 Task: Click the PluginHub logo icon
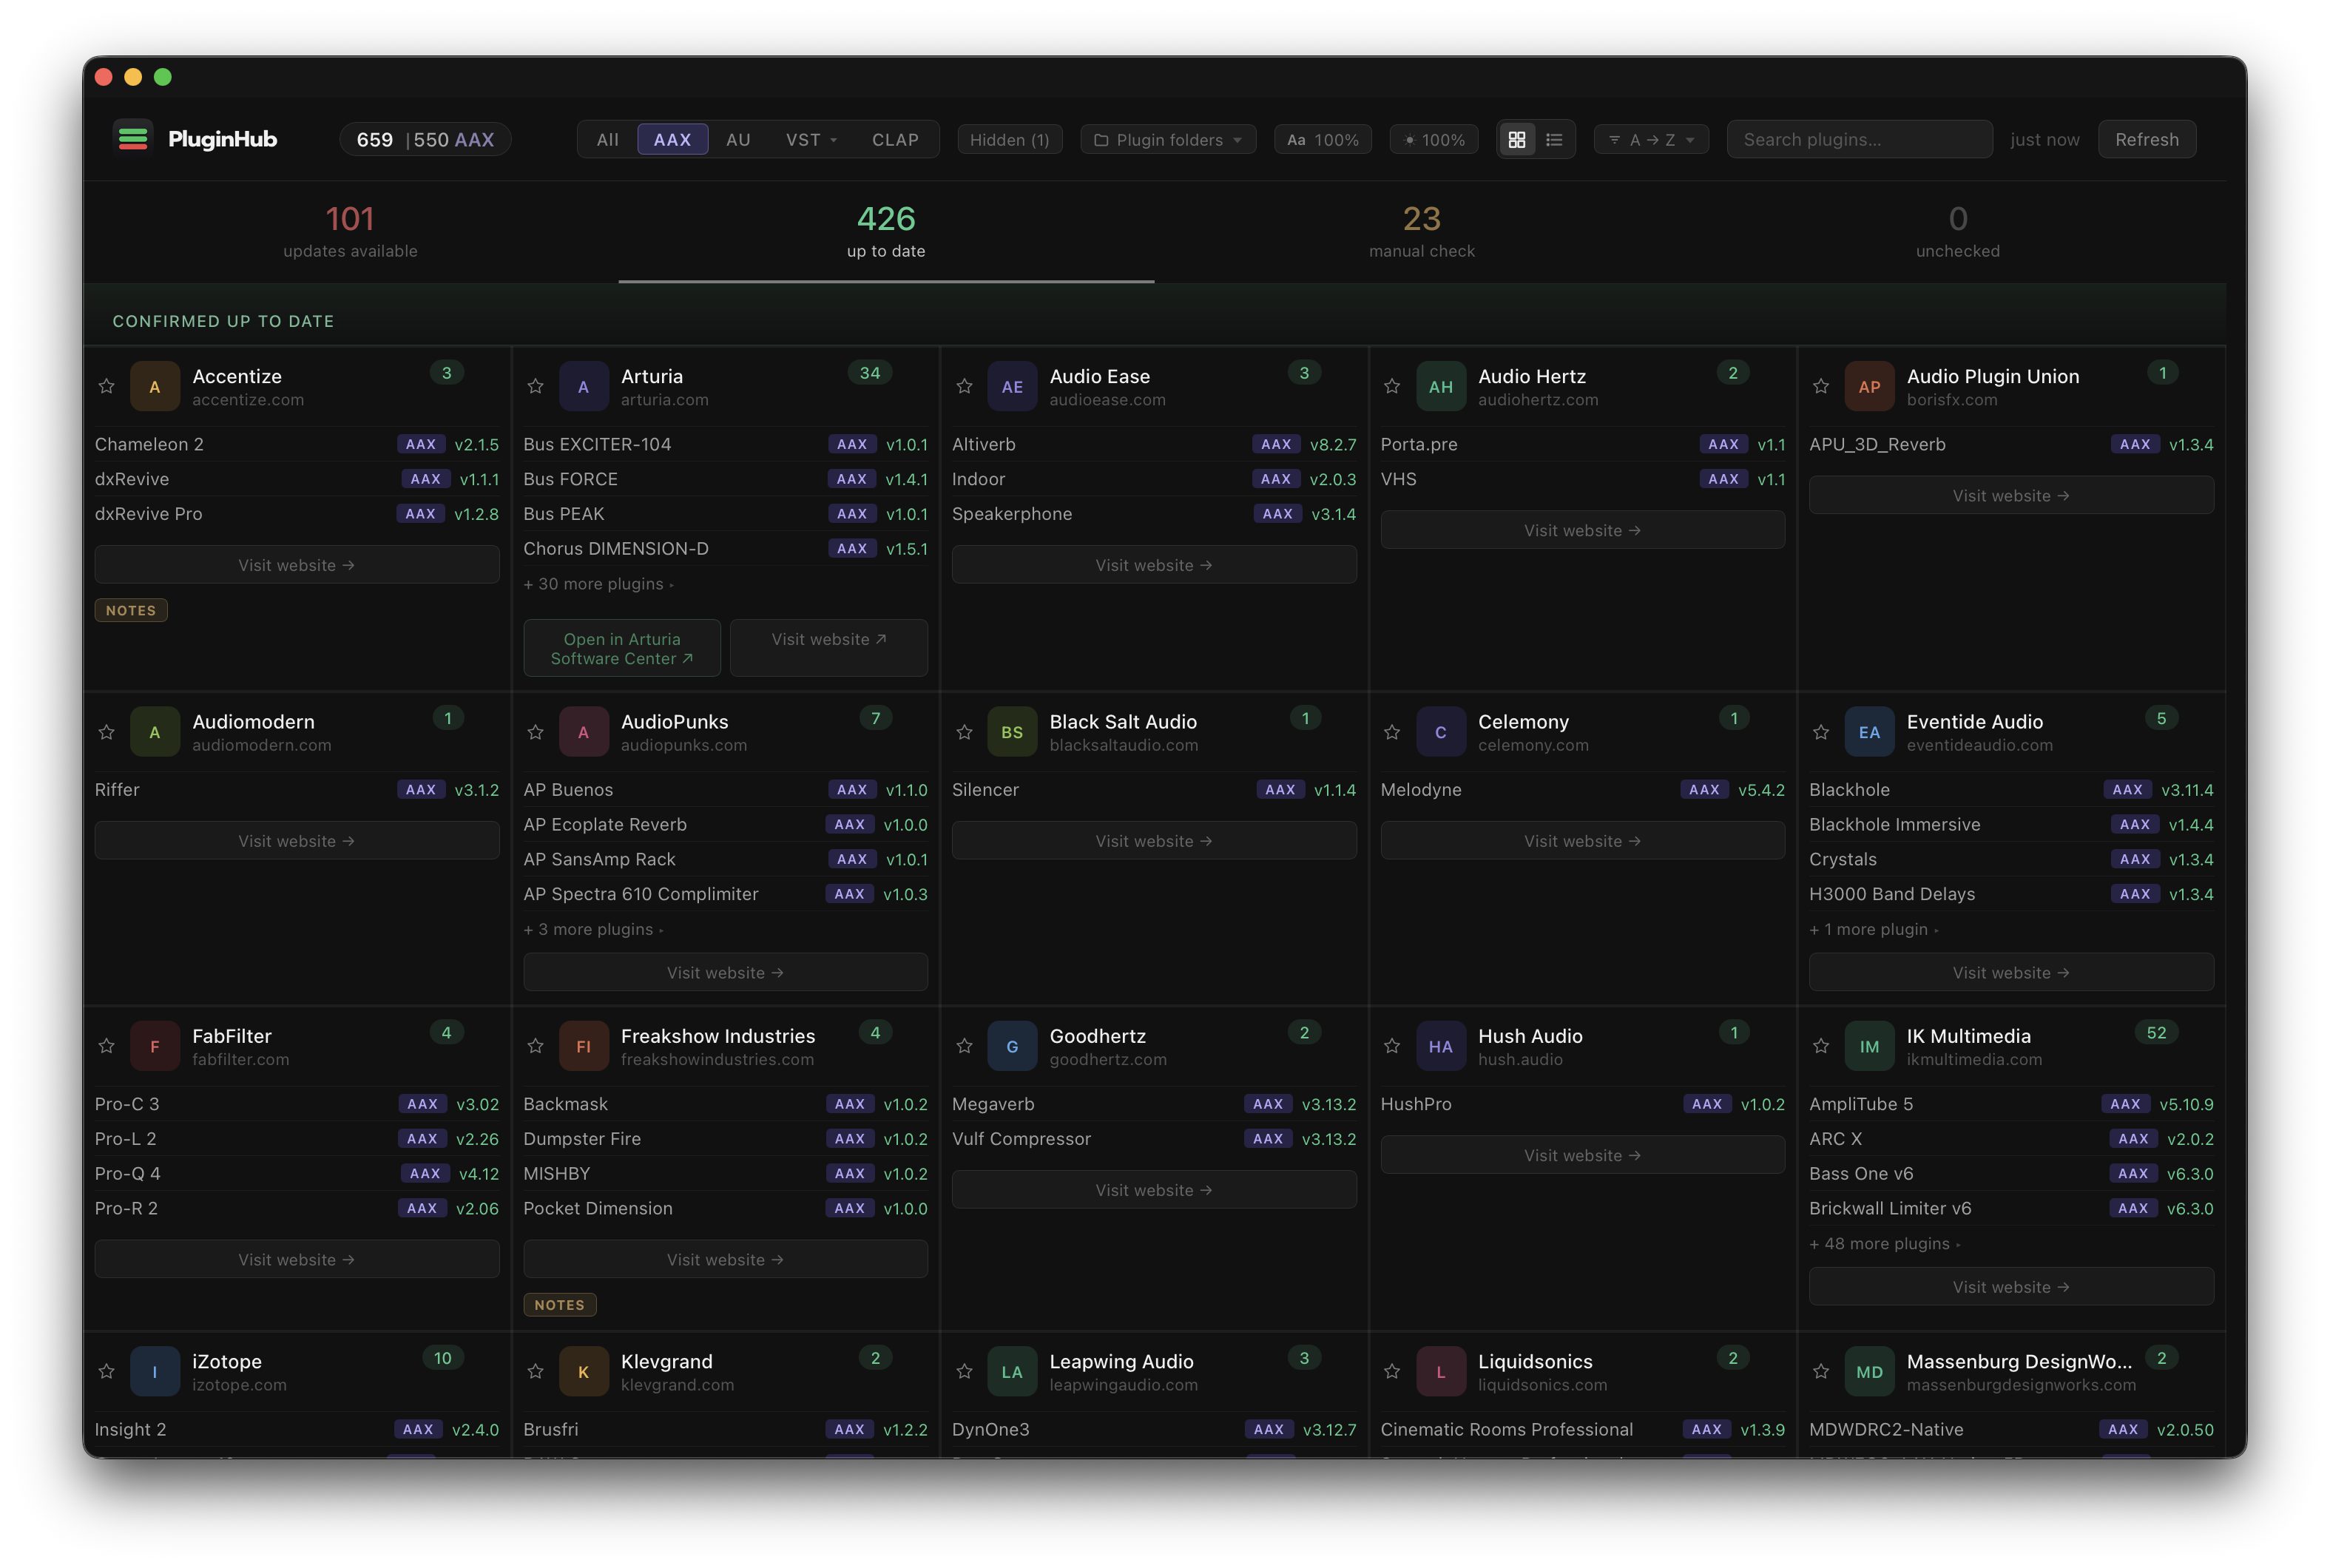[x=133, y=139]
